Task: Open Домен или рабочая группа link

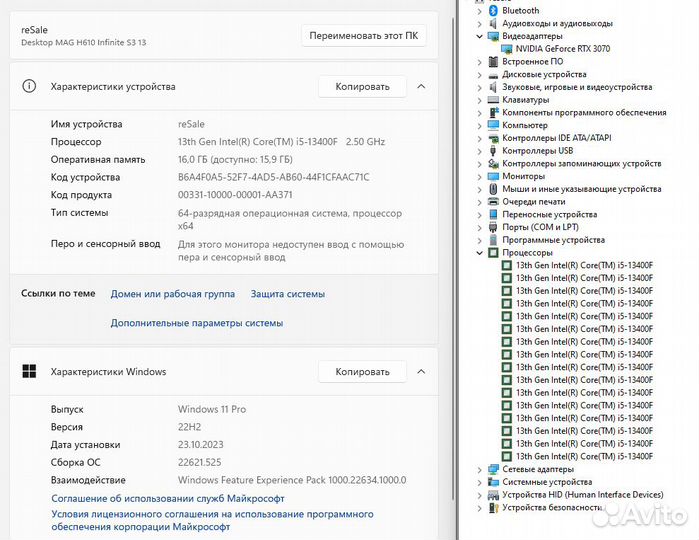Action: click(x=173, y=294)
